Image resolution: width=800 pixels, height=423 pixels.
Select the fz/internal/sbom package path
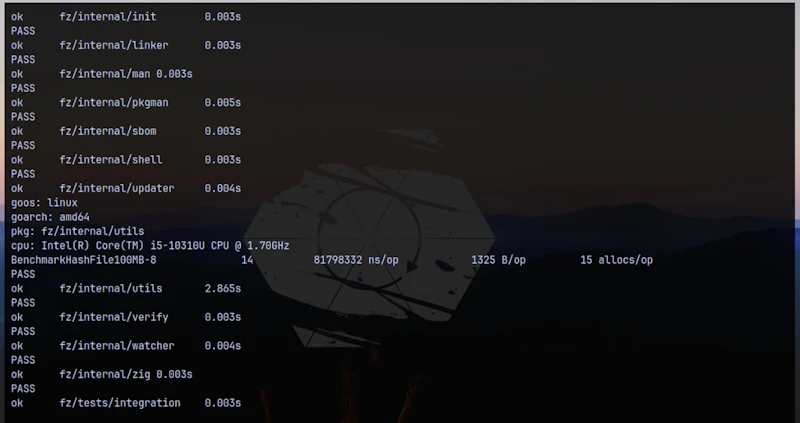[x=108, y=131]
